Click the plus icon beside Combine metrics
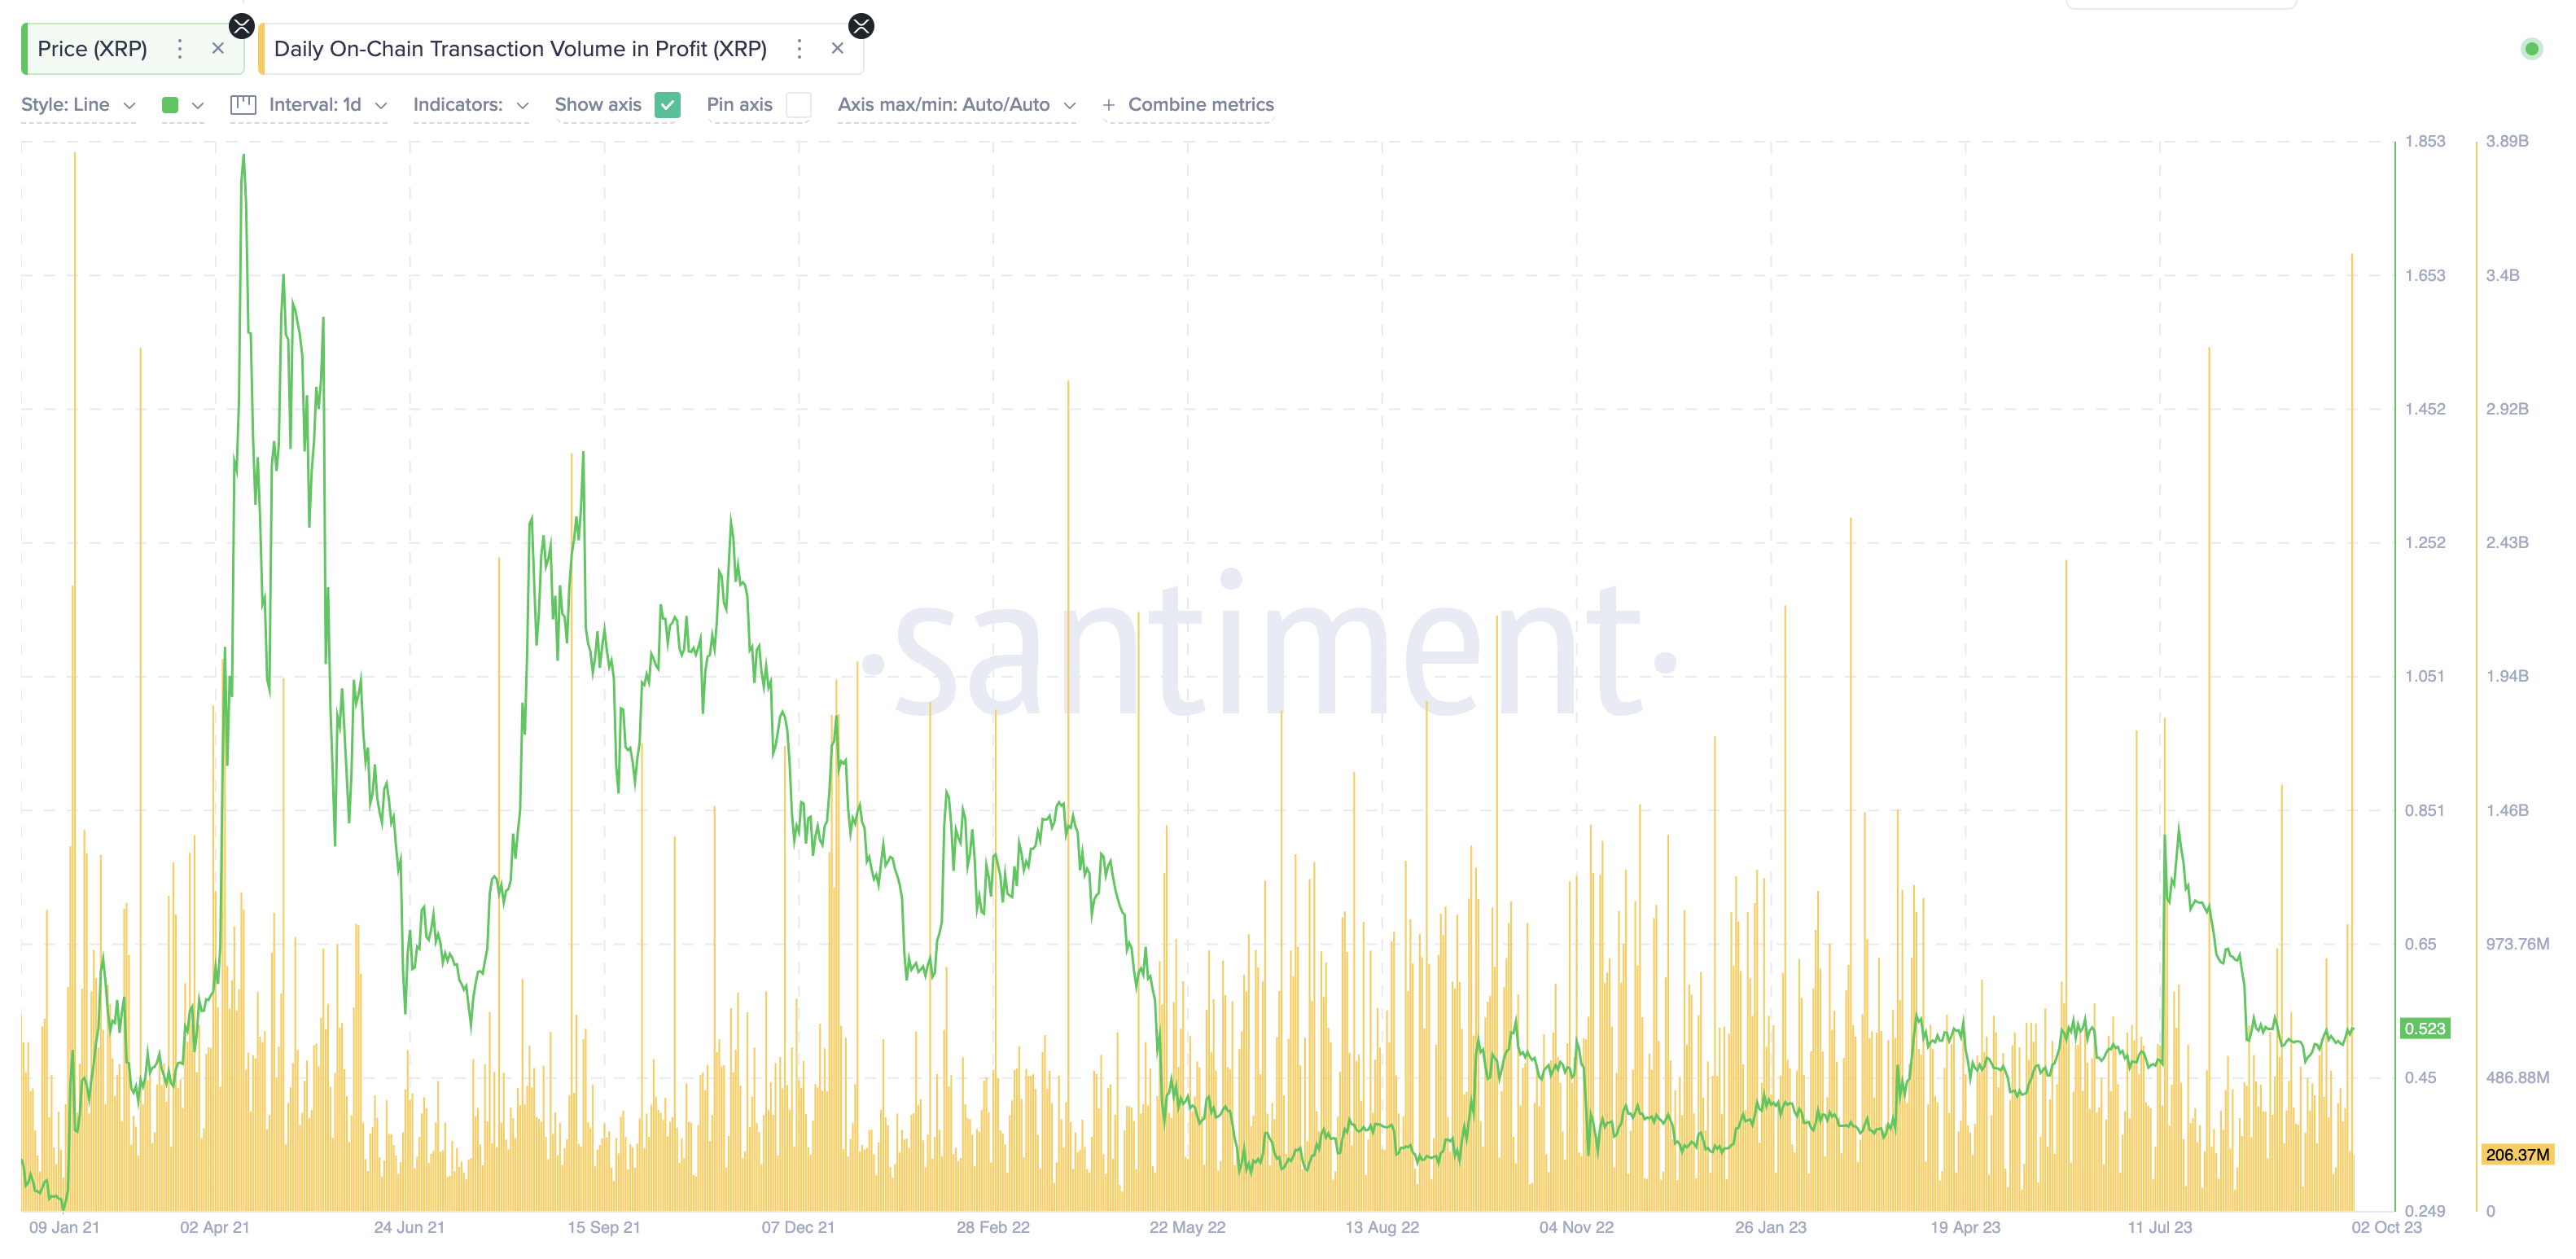Image resolution: width=2576 pixels, height=1259 pixels. (1108, 105)
